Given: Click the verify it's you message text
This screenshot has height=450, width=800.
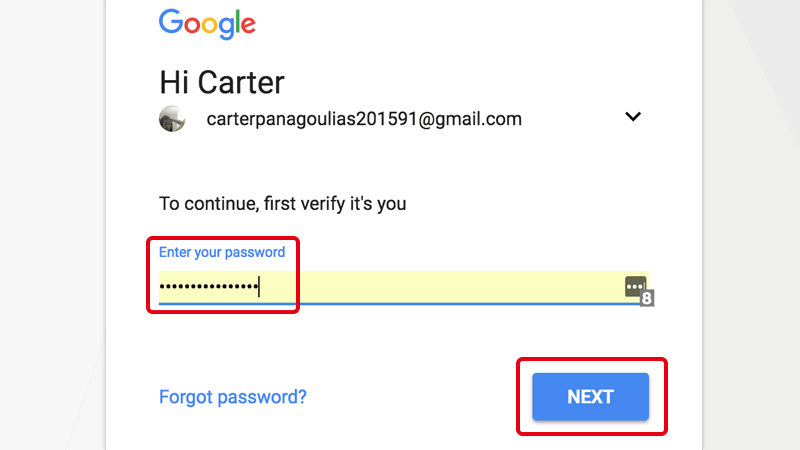Looking at the screenshot, I should (283, 204).
